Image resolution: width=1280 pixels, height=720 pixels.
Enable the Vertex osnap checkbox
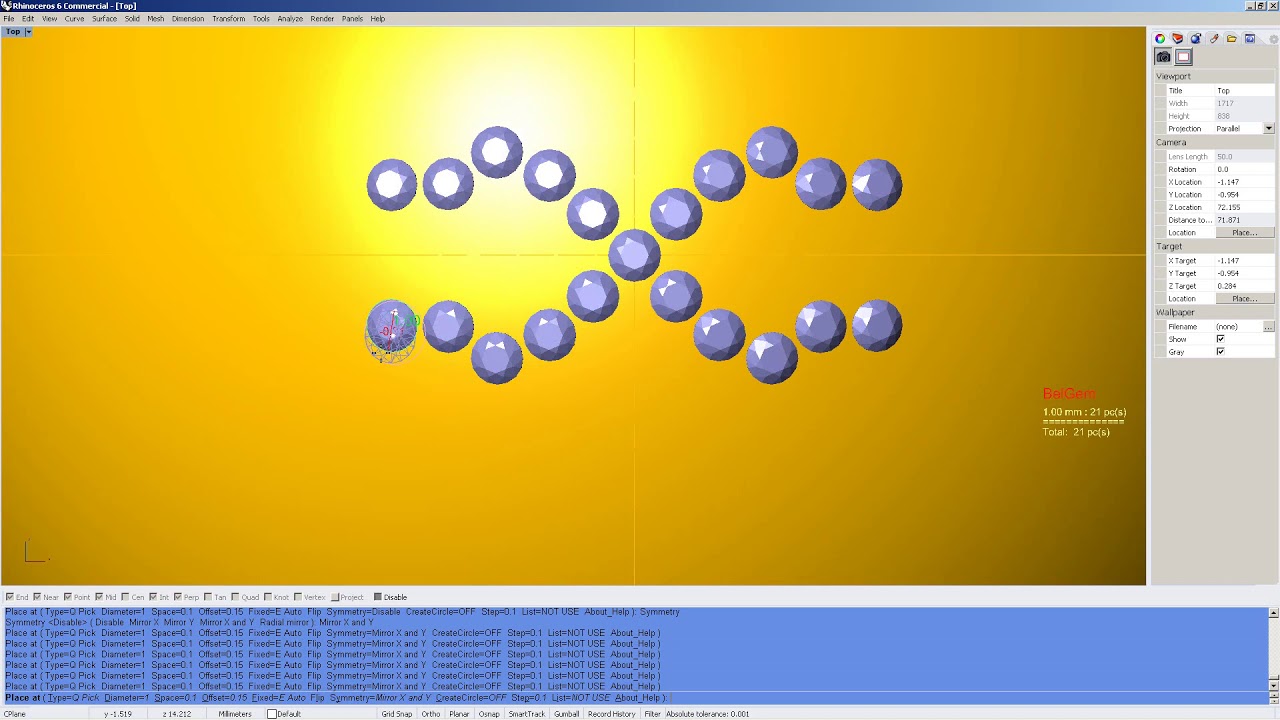(298, 597)
